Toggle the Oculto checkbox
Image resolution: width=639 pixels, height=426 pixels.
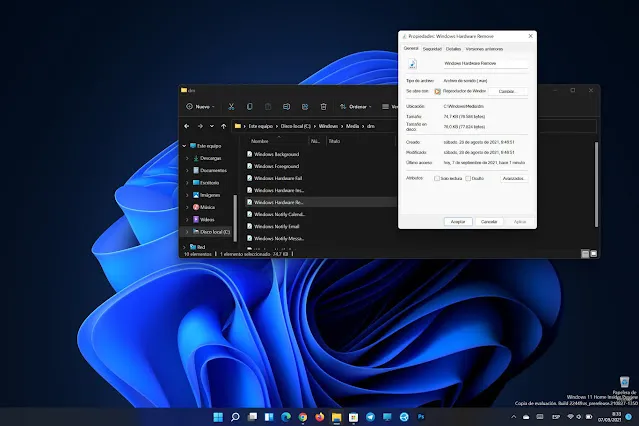point(468,179)
